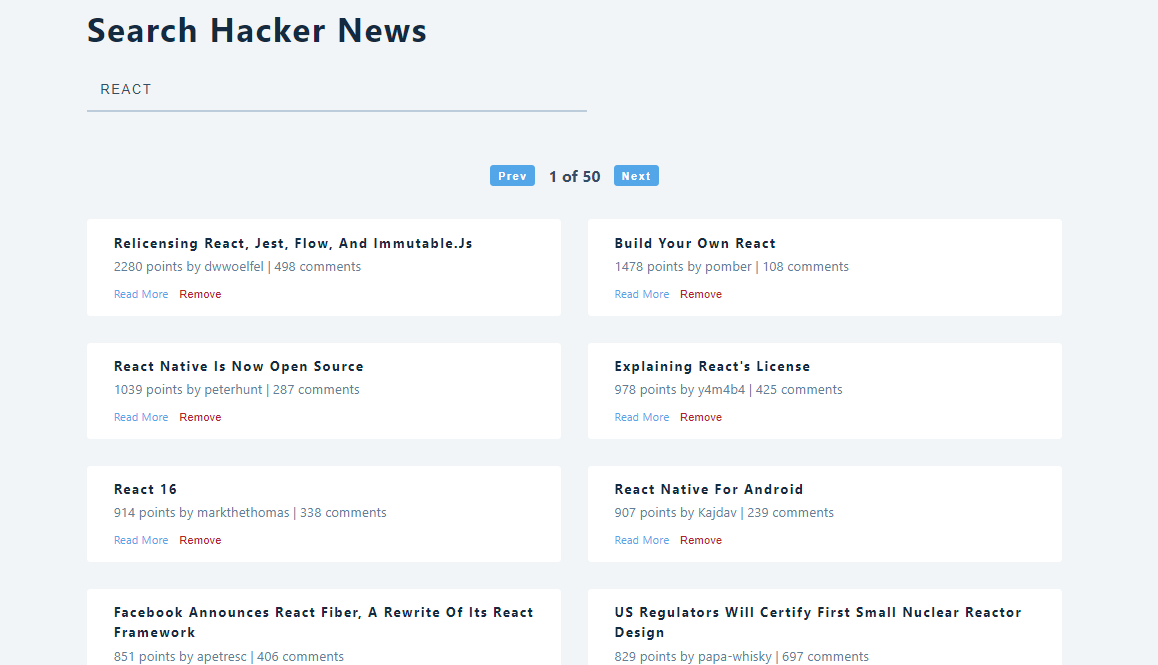Remove the React Native For Android card

[x=701, y=539]
